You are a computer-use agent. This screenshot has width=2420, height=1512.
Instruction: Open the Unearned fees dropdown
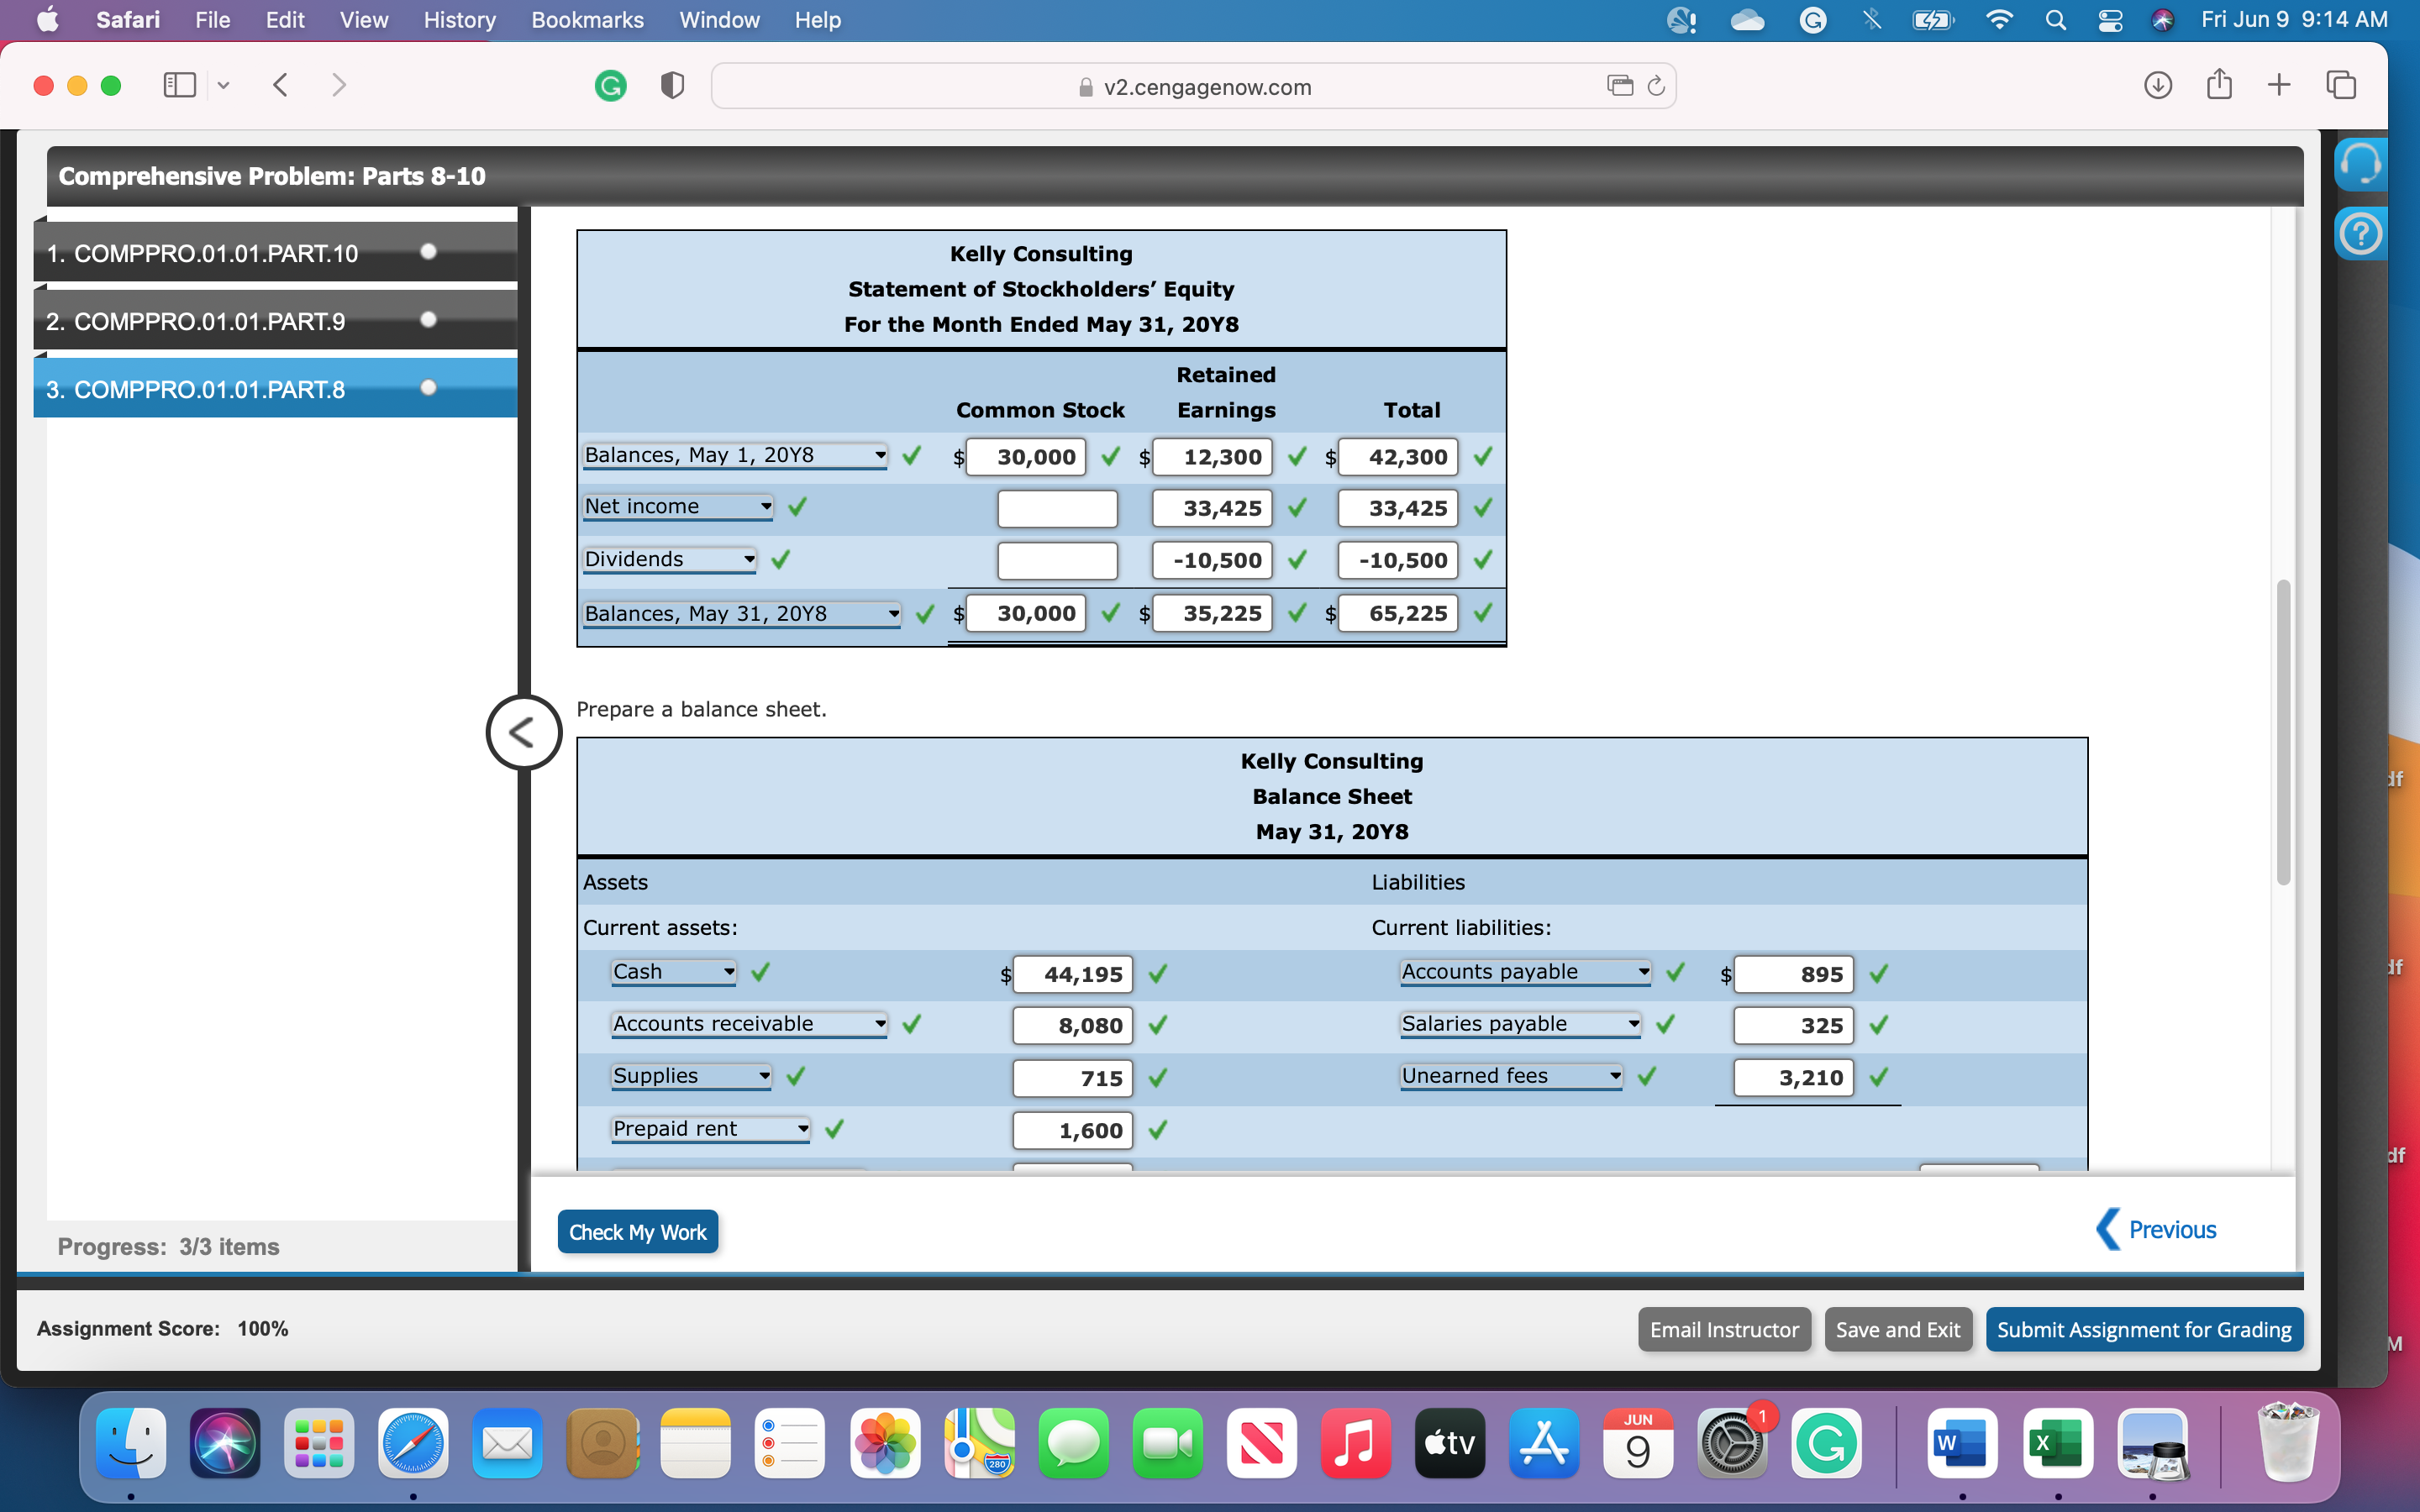click(x=1510, y=1076)
